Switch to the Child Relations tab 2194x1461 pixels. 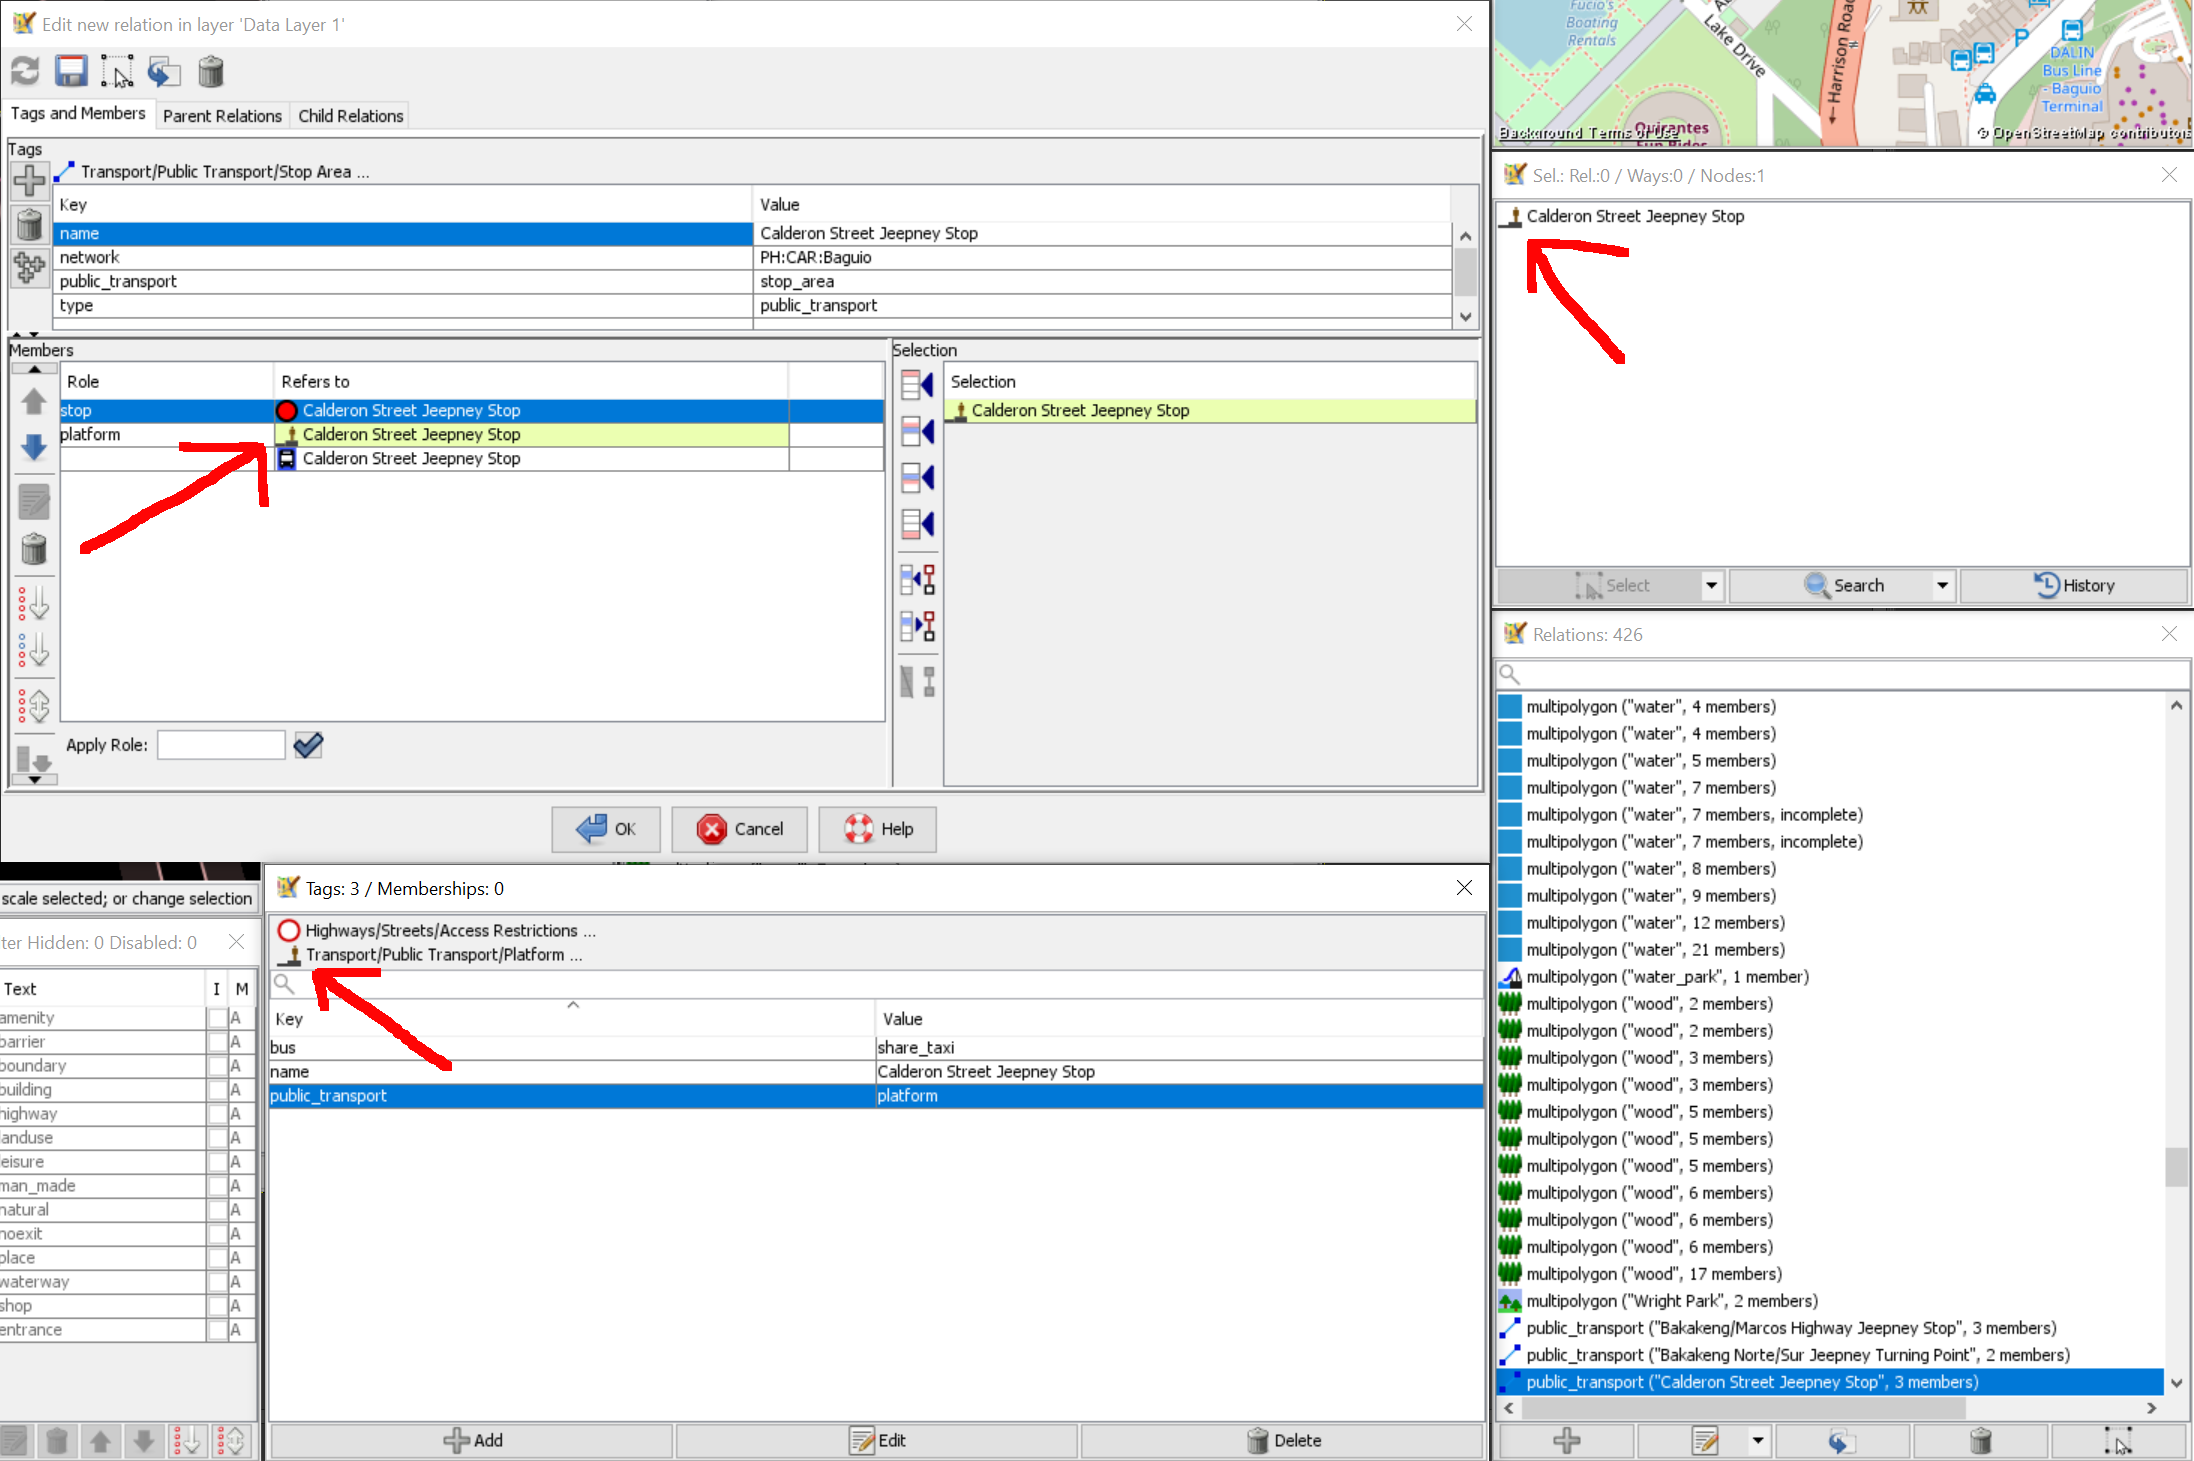click(350, 116)
